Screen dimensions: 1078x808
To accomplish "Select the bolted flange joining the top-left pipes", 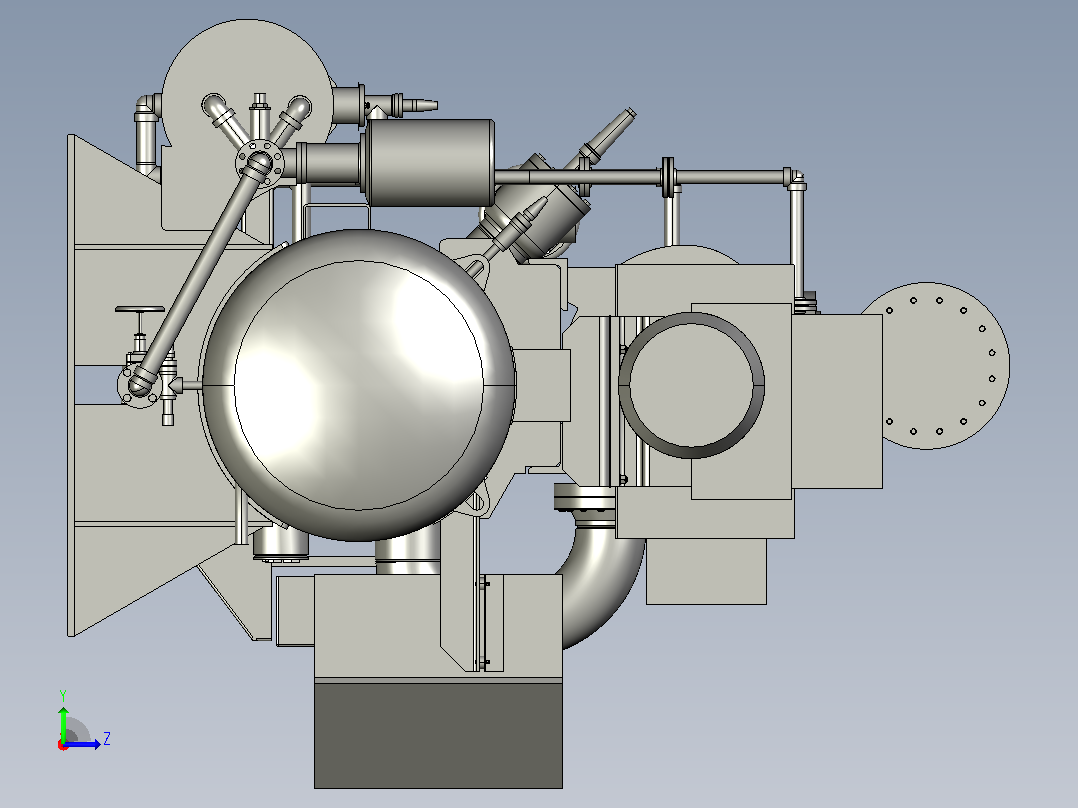I will [x=260, y=162].
